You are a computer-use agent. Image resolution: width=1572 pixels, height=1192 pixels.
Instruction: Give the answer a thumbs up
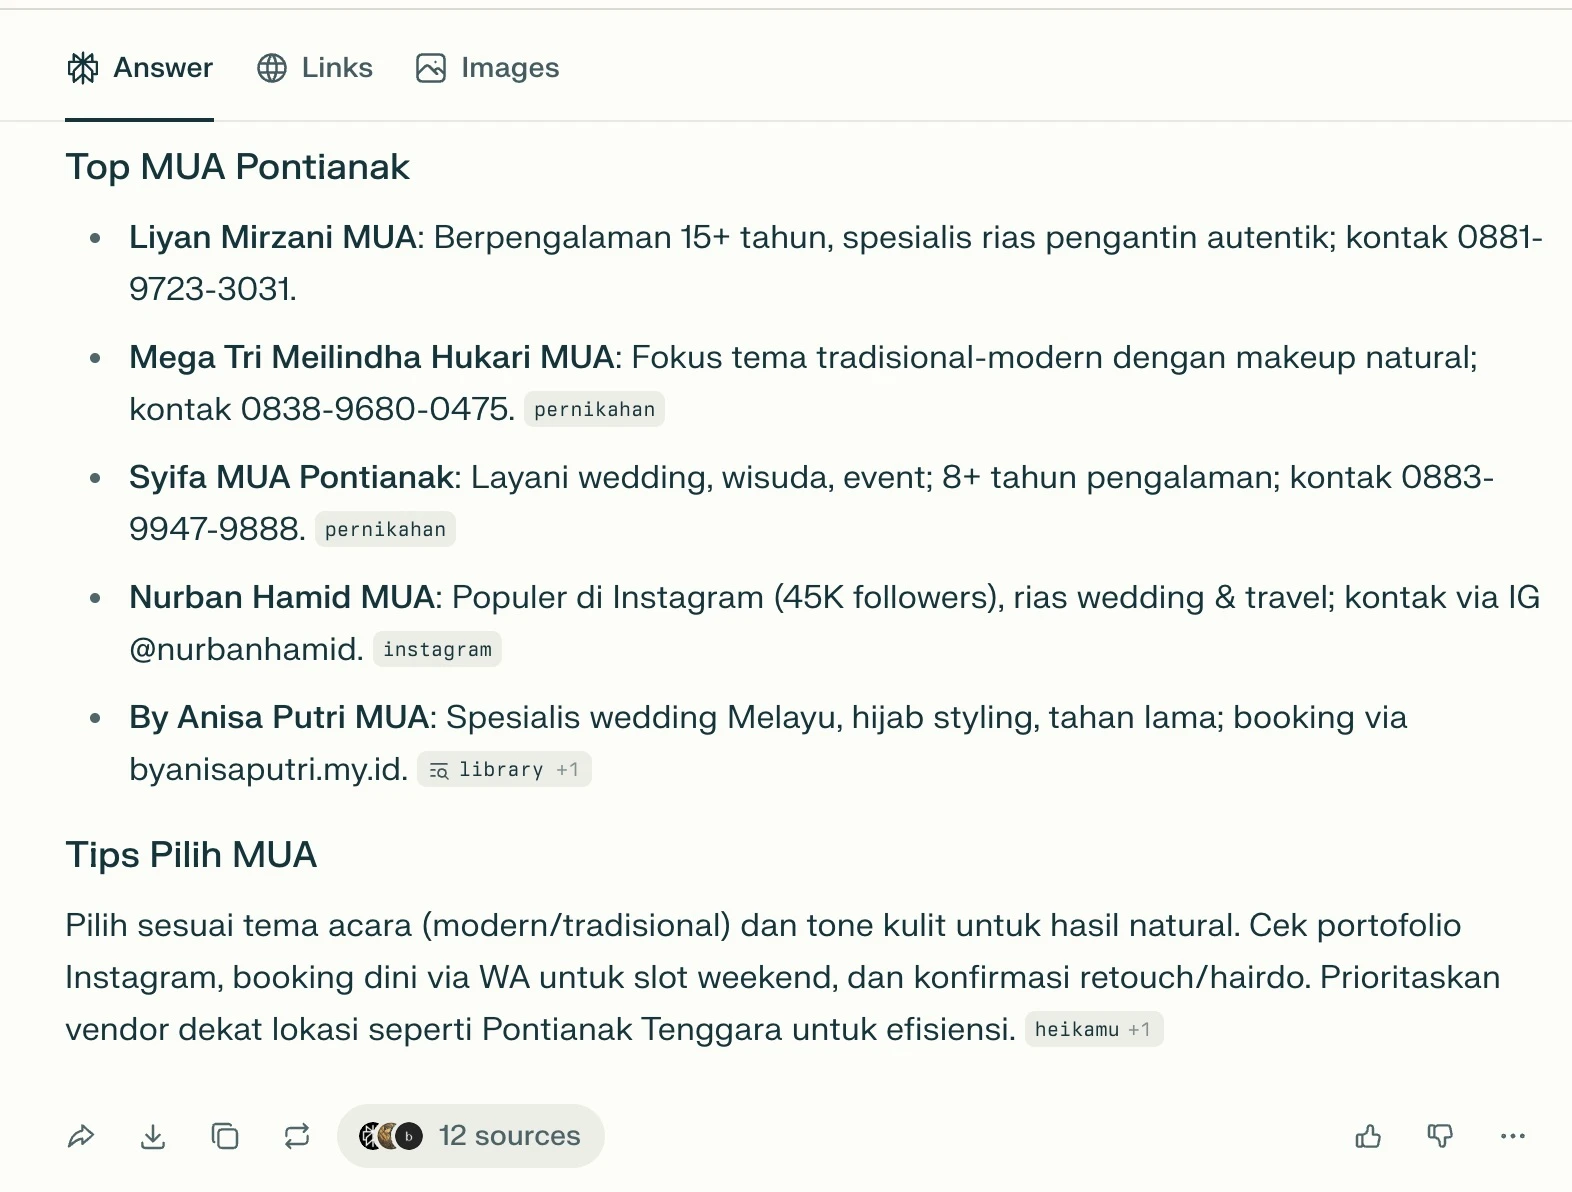[x=1368, y=1136]
